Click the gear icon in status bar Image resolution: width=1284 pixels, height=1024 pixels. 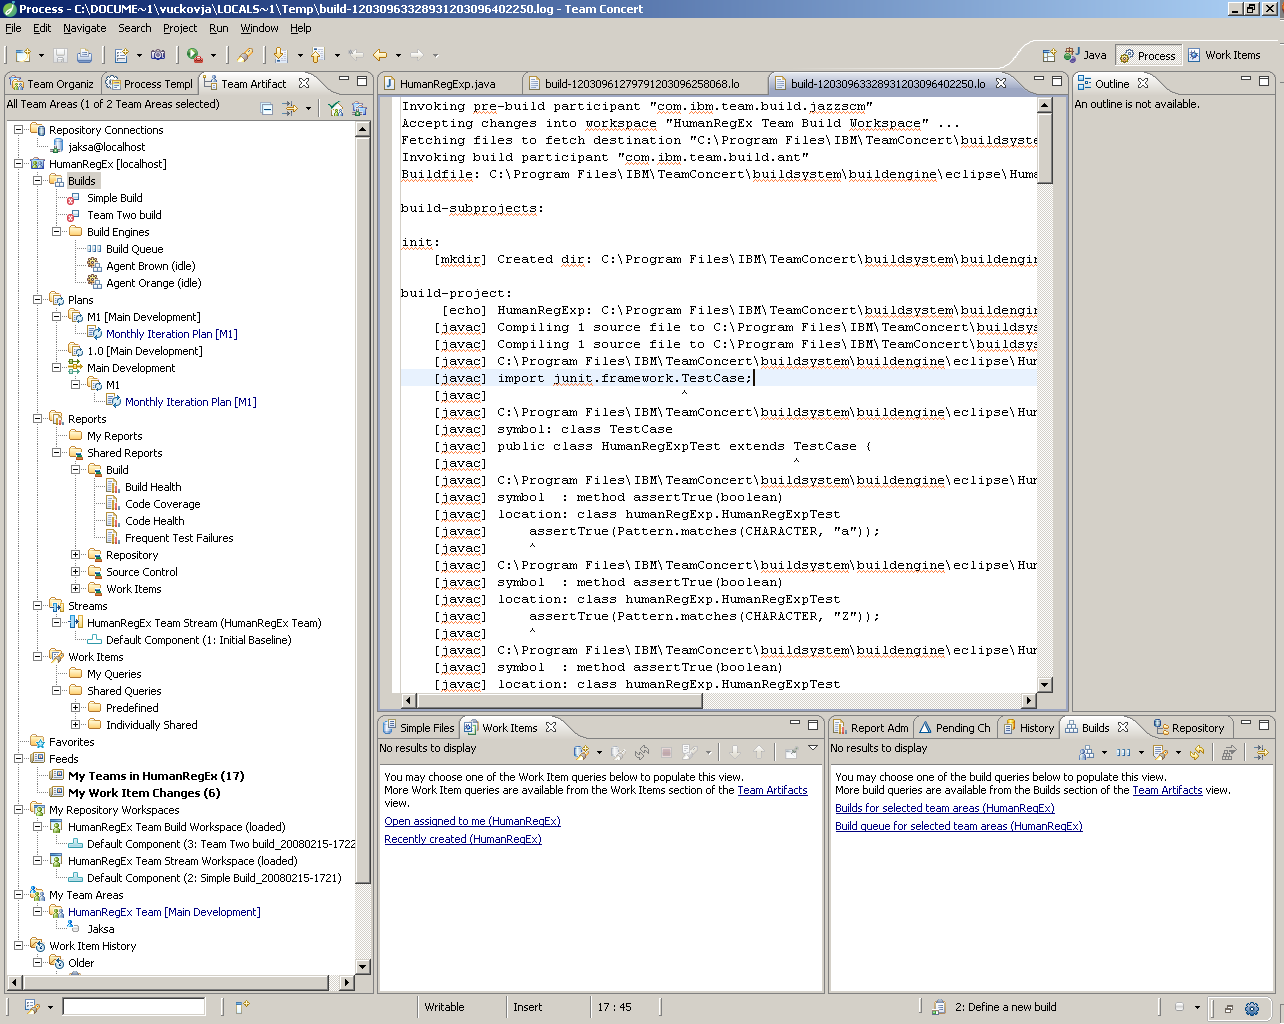[x=1251, y=1008]
